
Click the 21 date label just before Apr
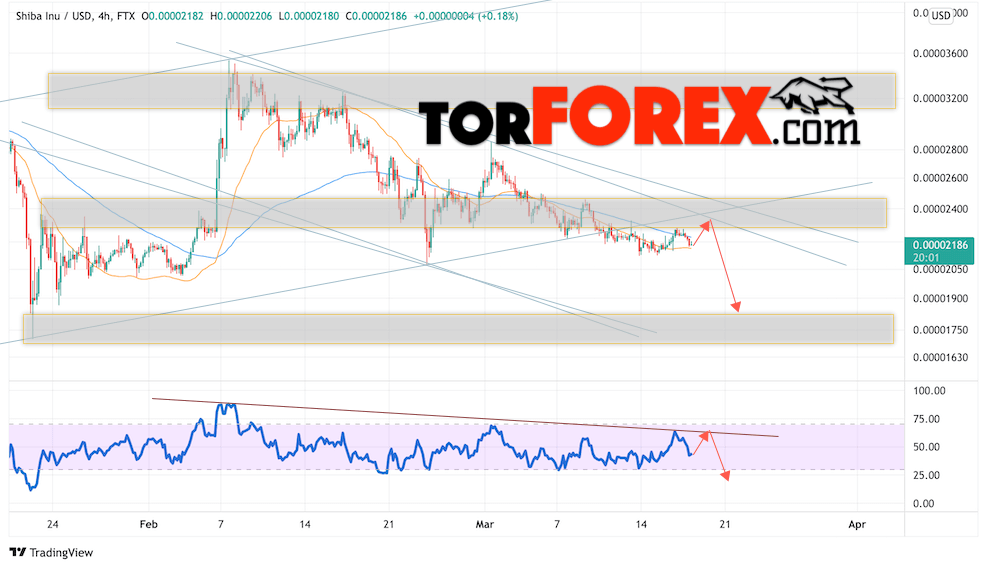[725, 525]
